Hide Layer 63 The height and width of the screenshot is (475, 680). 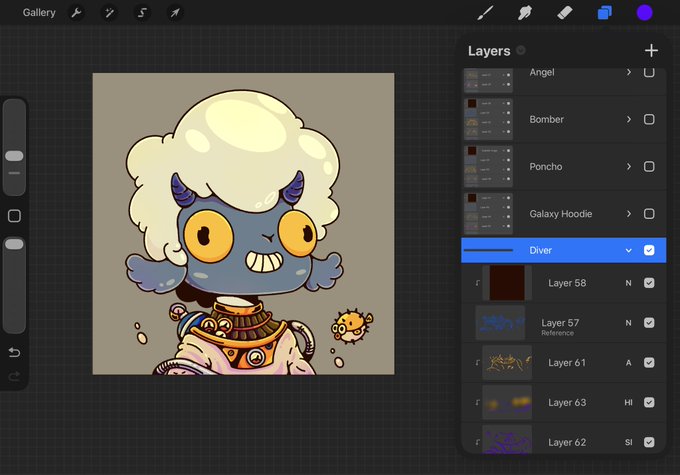(649, 403)
